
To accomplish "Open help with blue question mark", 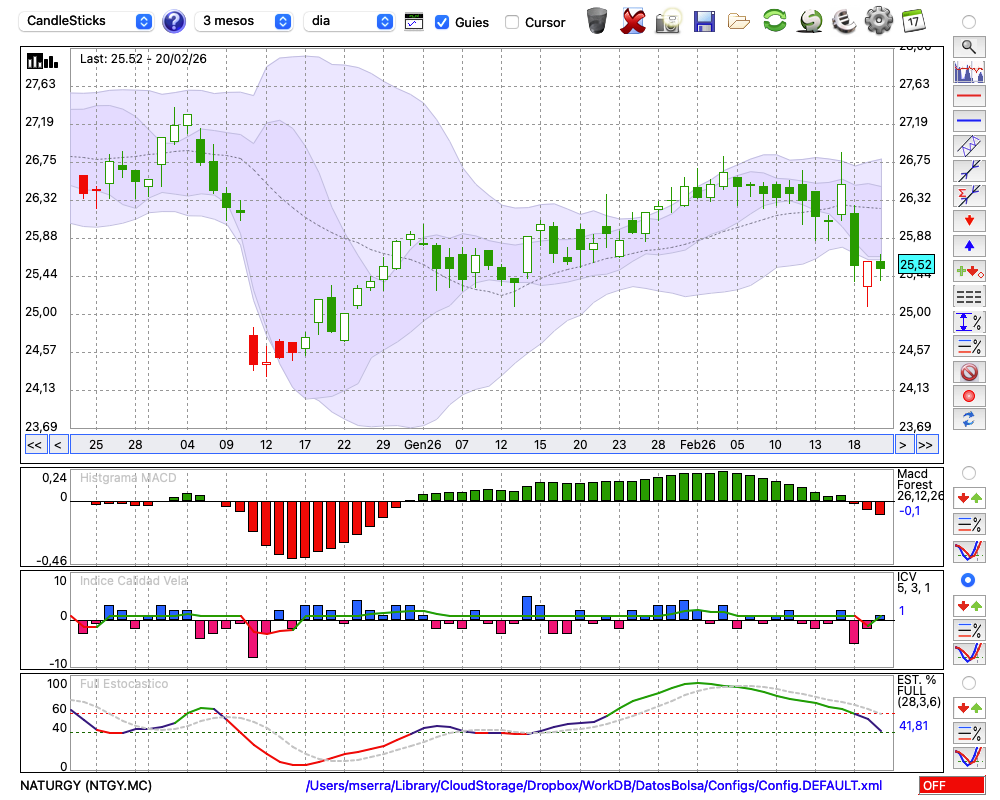I will pyautogui.click(x=174, y=21).
